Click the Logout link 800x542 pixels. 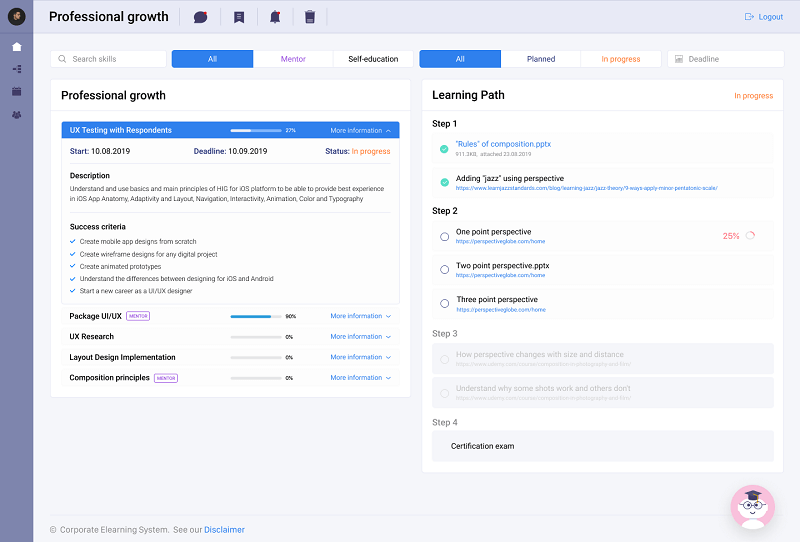770,17
